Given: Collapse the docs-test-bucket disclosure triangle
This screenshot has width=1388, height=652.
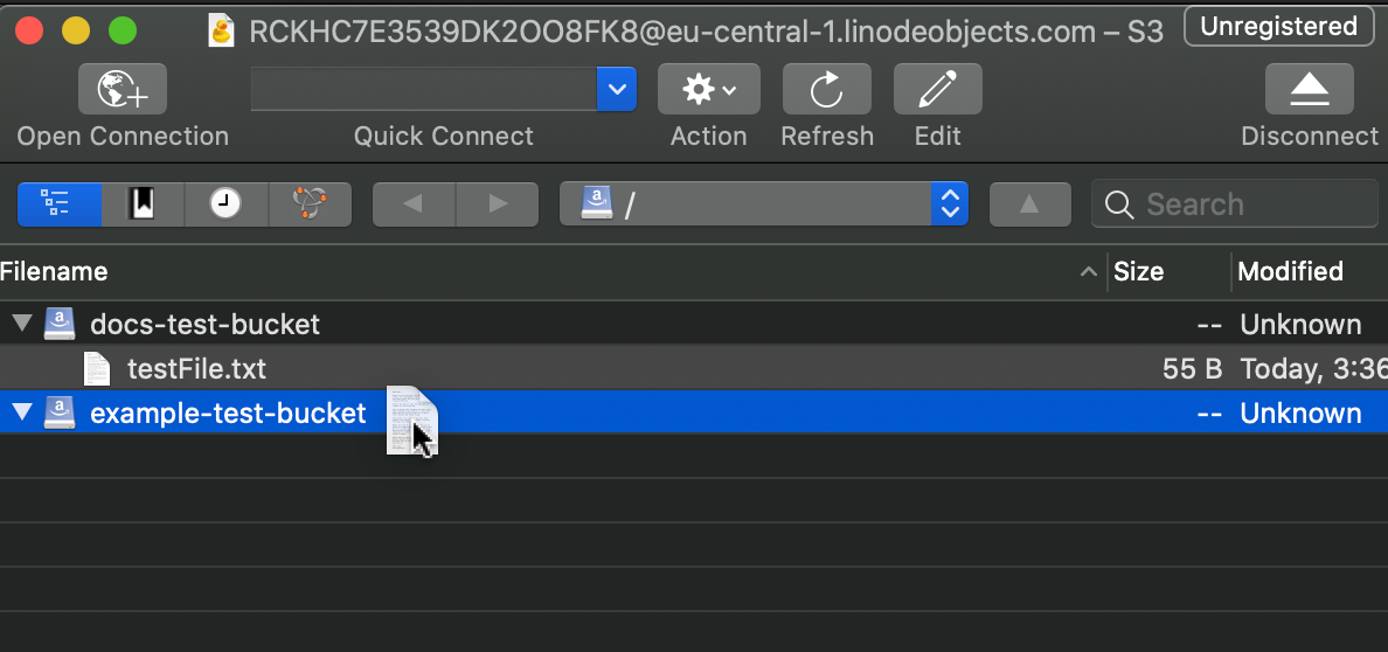Looking at the screenshot, I should (x=21, y=323).
